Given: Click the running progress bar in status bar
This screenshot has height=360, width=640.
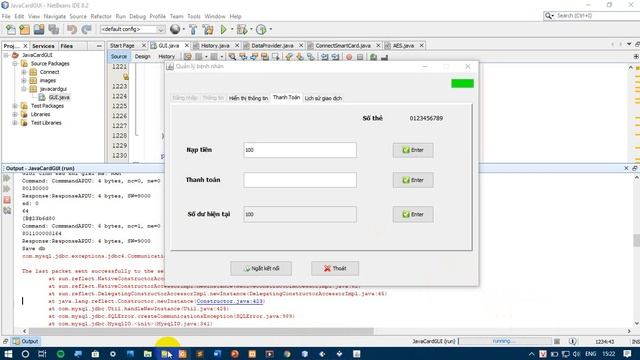Looking at the screenshot, I should (505, 341).
